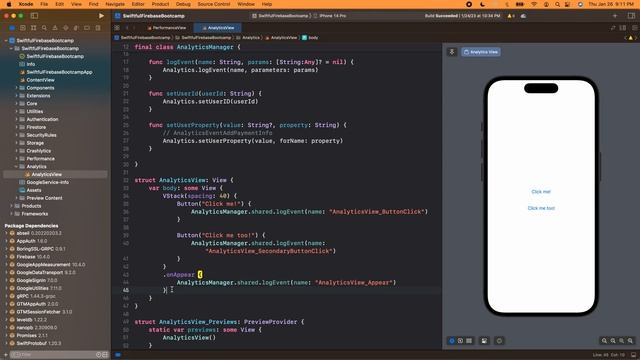Click the cloud status icon in toolbar
Image resolution: width=640 pixels, height=360 pixels.
[x=523, y=16]
